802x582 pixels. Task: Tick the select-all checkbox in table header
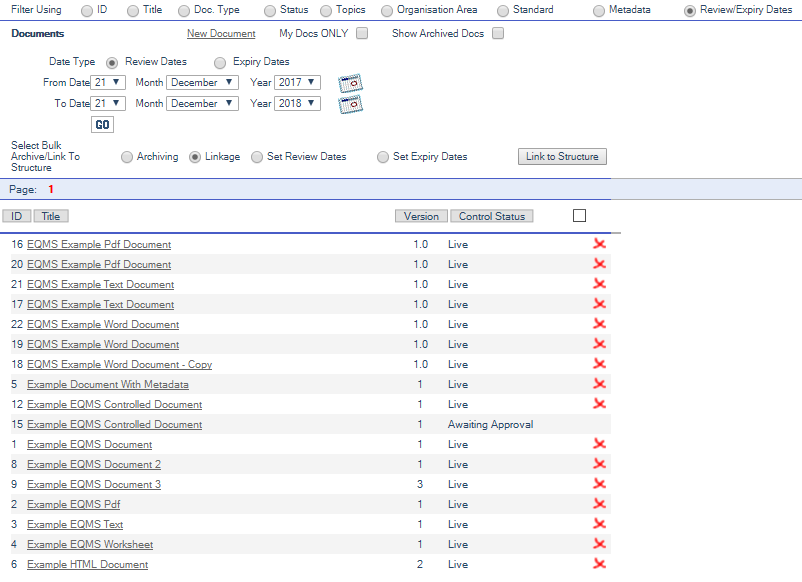point(580,216)
